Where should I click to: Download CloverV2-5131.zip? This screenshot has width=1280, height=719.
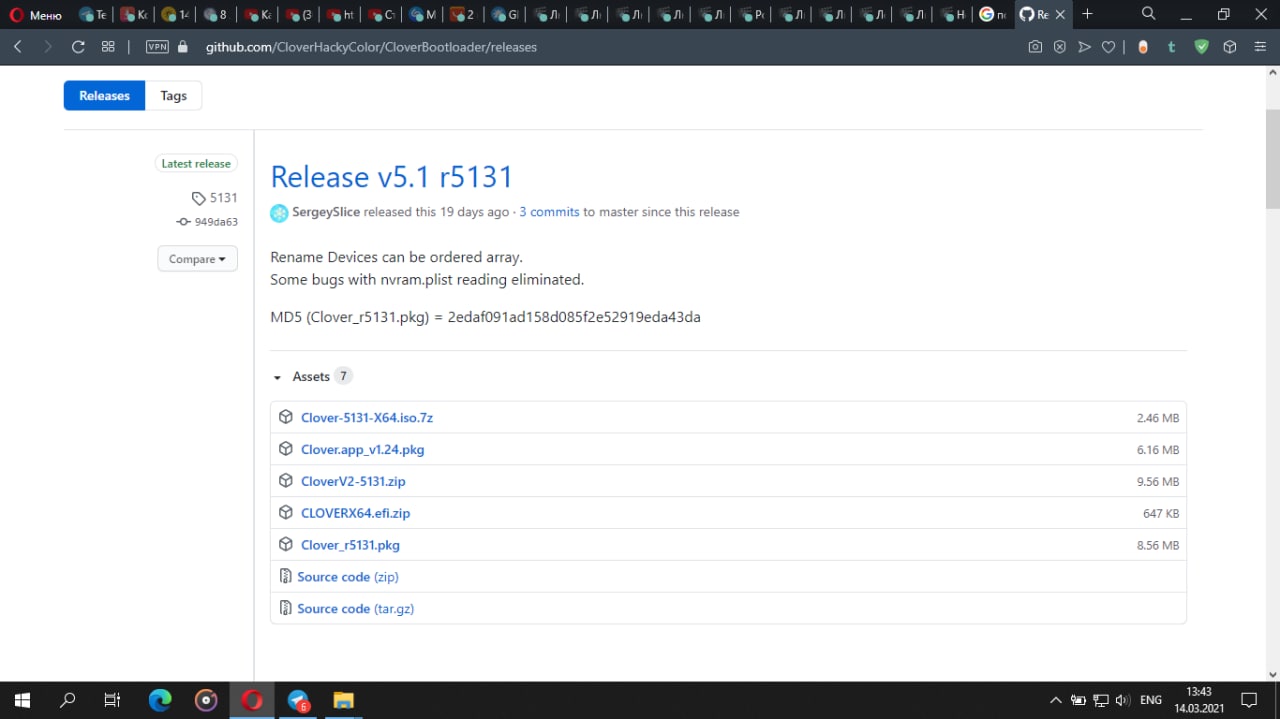[353, 481]
